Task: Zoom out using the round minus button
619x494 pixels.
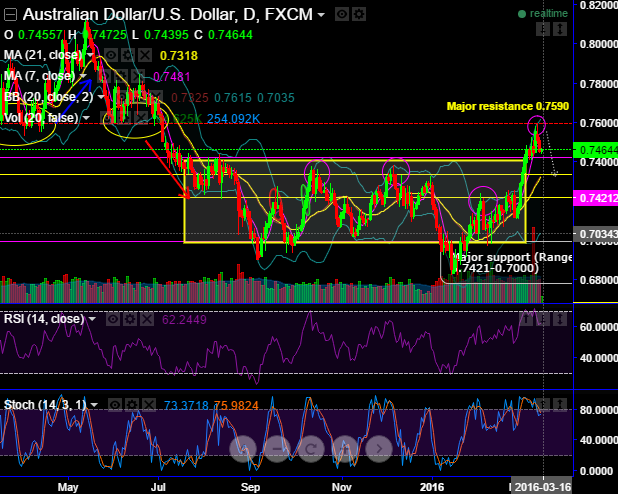Action: point(277,449)
